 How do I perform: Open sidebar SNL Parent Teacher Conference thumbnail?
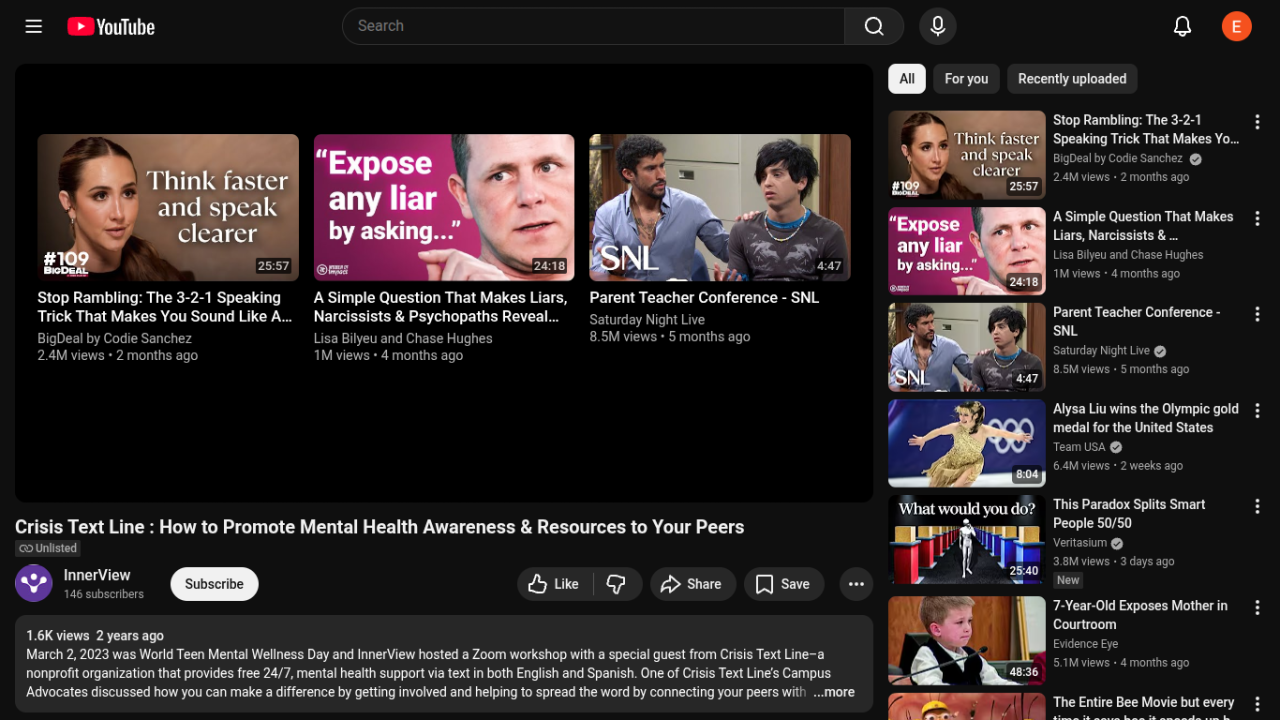coord(967,346)
